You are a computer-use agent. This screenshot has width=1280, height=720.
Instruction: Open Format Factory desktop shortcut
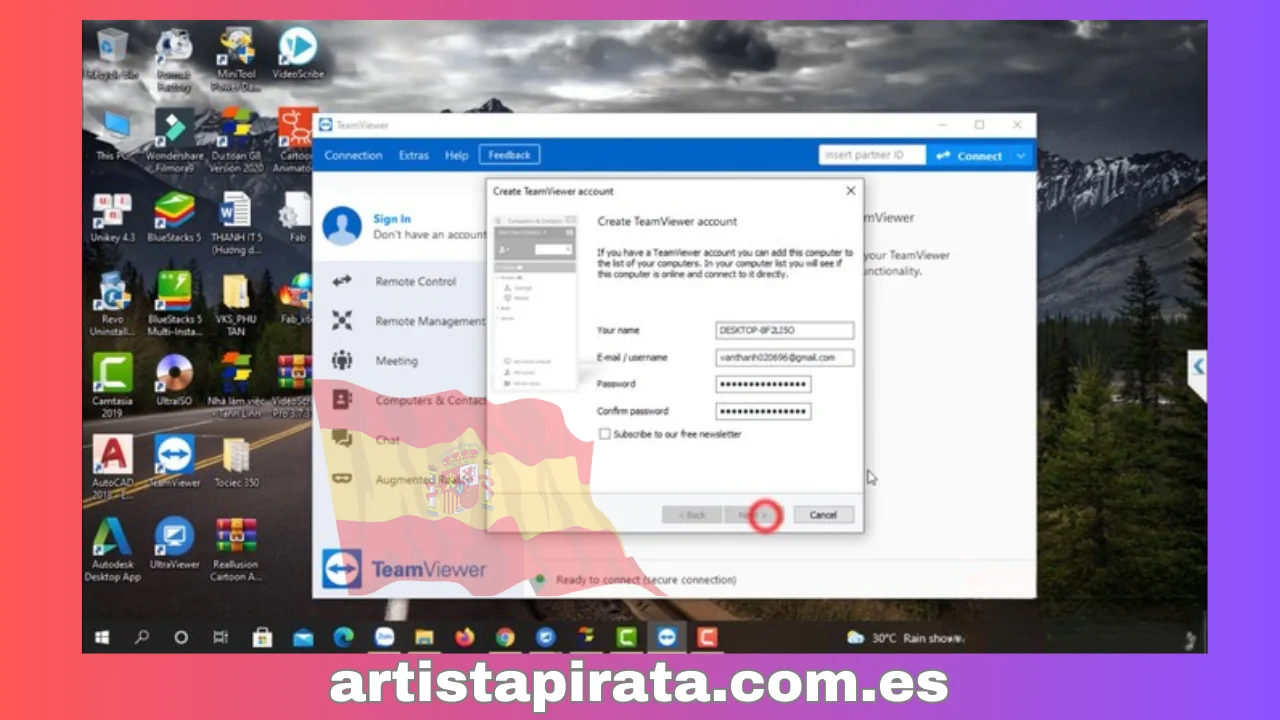174,60
